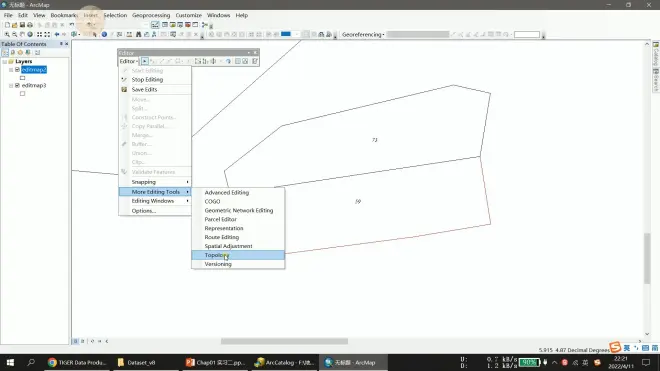Click the Identify info tool
The width and height of the screenshot is (660, 371).
[x=104, y=35]
